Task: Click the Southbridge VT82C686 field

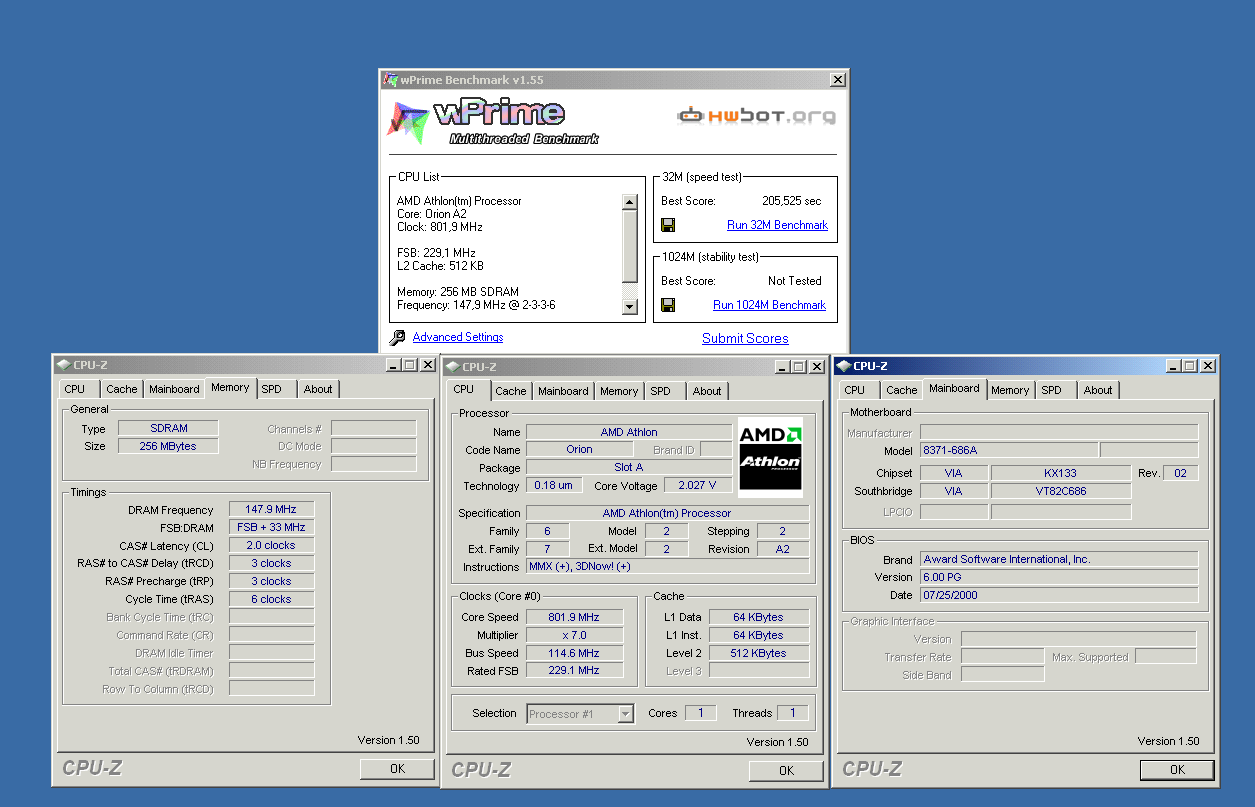Action: click(1061, 492)
